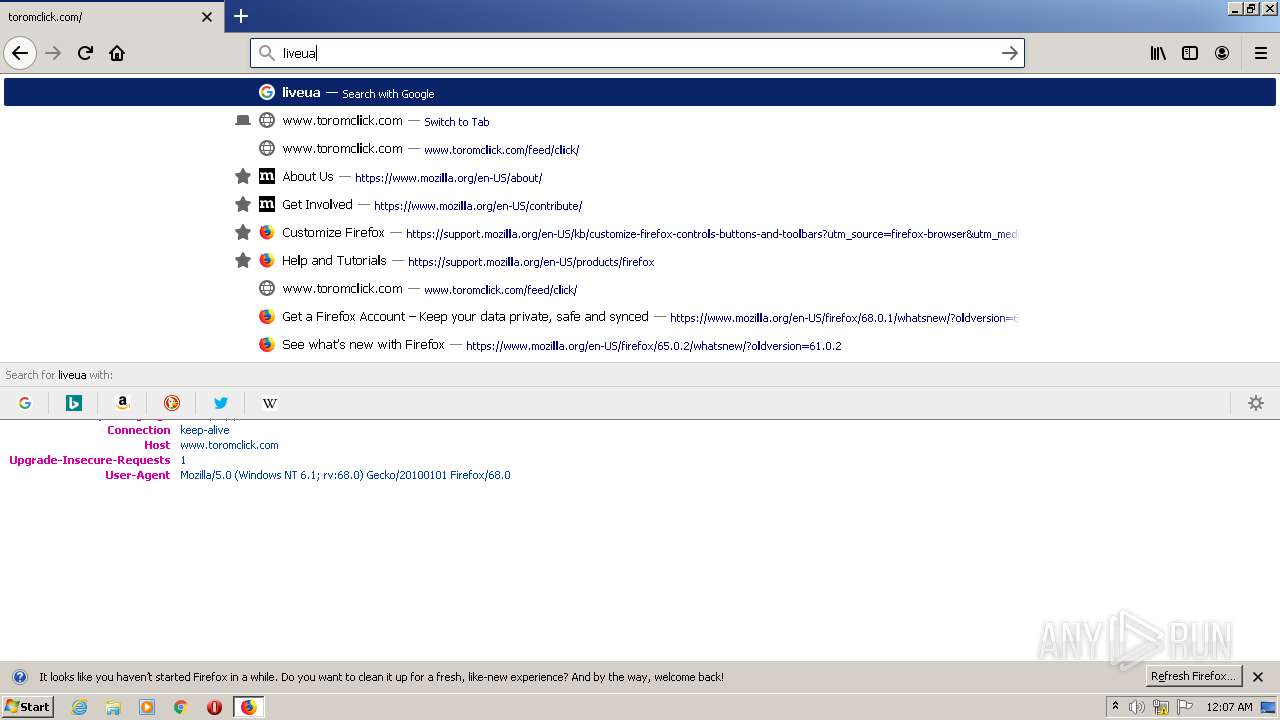This screenshot has height=720, width=1280.
Task: Select 'liveua — Search with Google' suggestion
Action: (x=640, y=92)
